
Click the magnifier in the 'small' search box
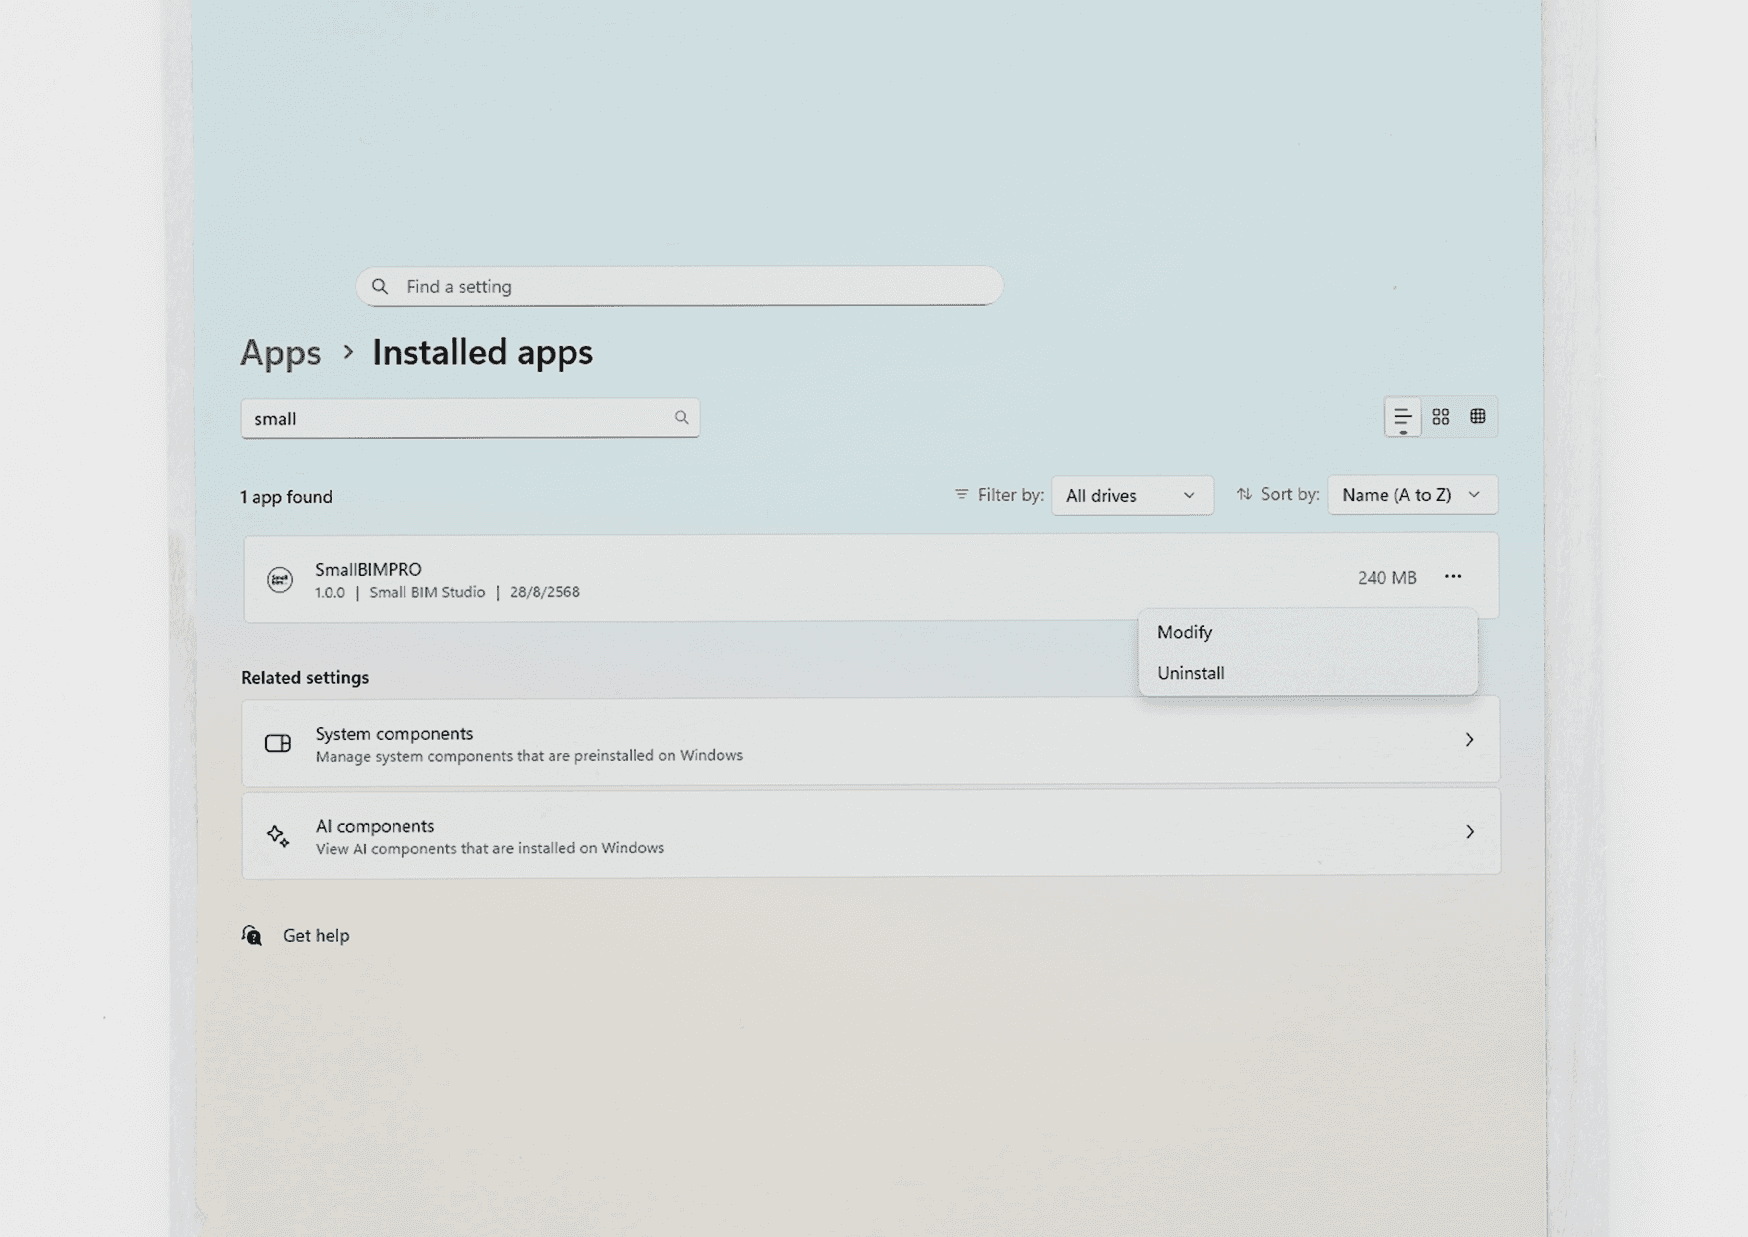(x=681, y=418)
